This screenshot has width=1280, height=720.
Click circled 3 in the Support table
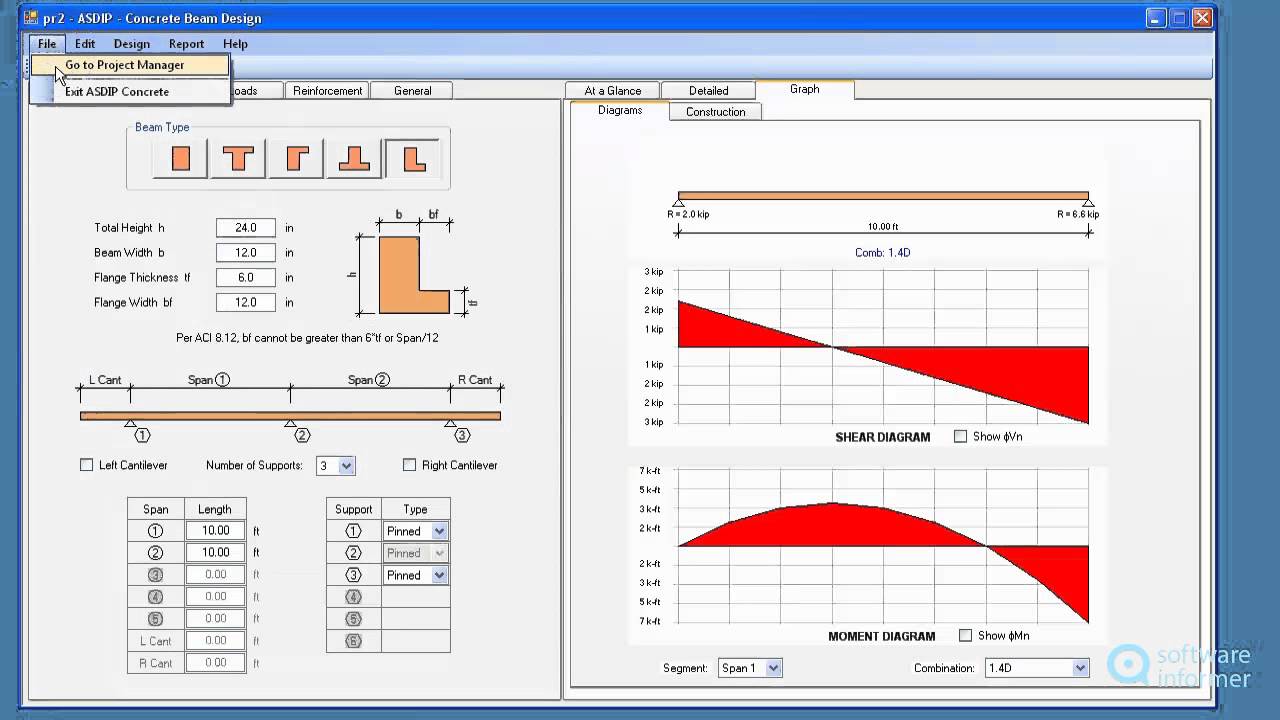point(353,575)
